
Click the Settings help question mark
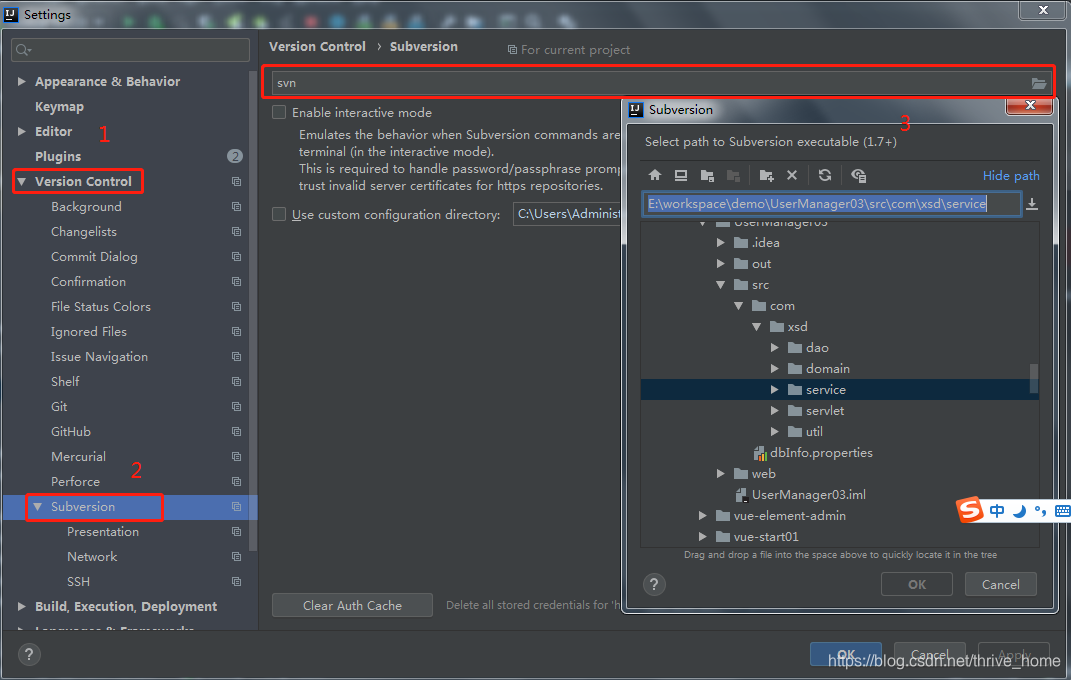click(x=29, y=655)
